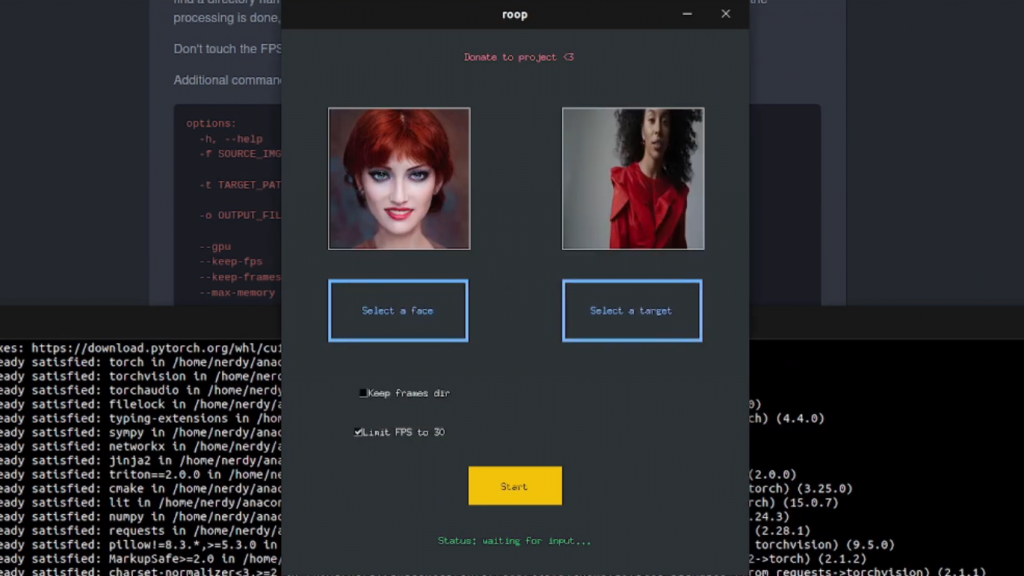The width and height of the screenshot is (1024, 576).
Task: Open the Donate to project link
Action: click(x=518, y=57)
